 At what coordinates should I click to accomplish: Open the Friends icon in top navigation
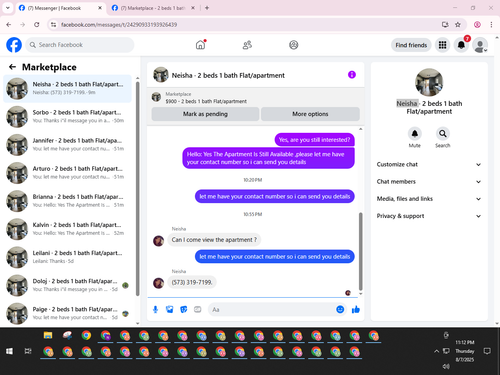pos(247,45)
